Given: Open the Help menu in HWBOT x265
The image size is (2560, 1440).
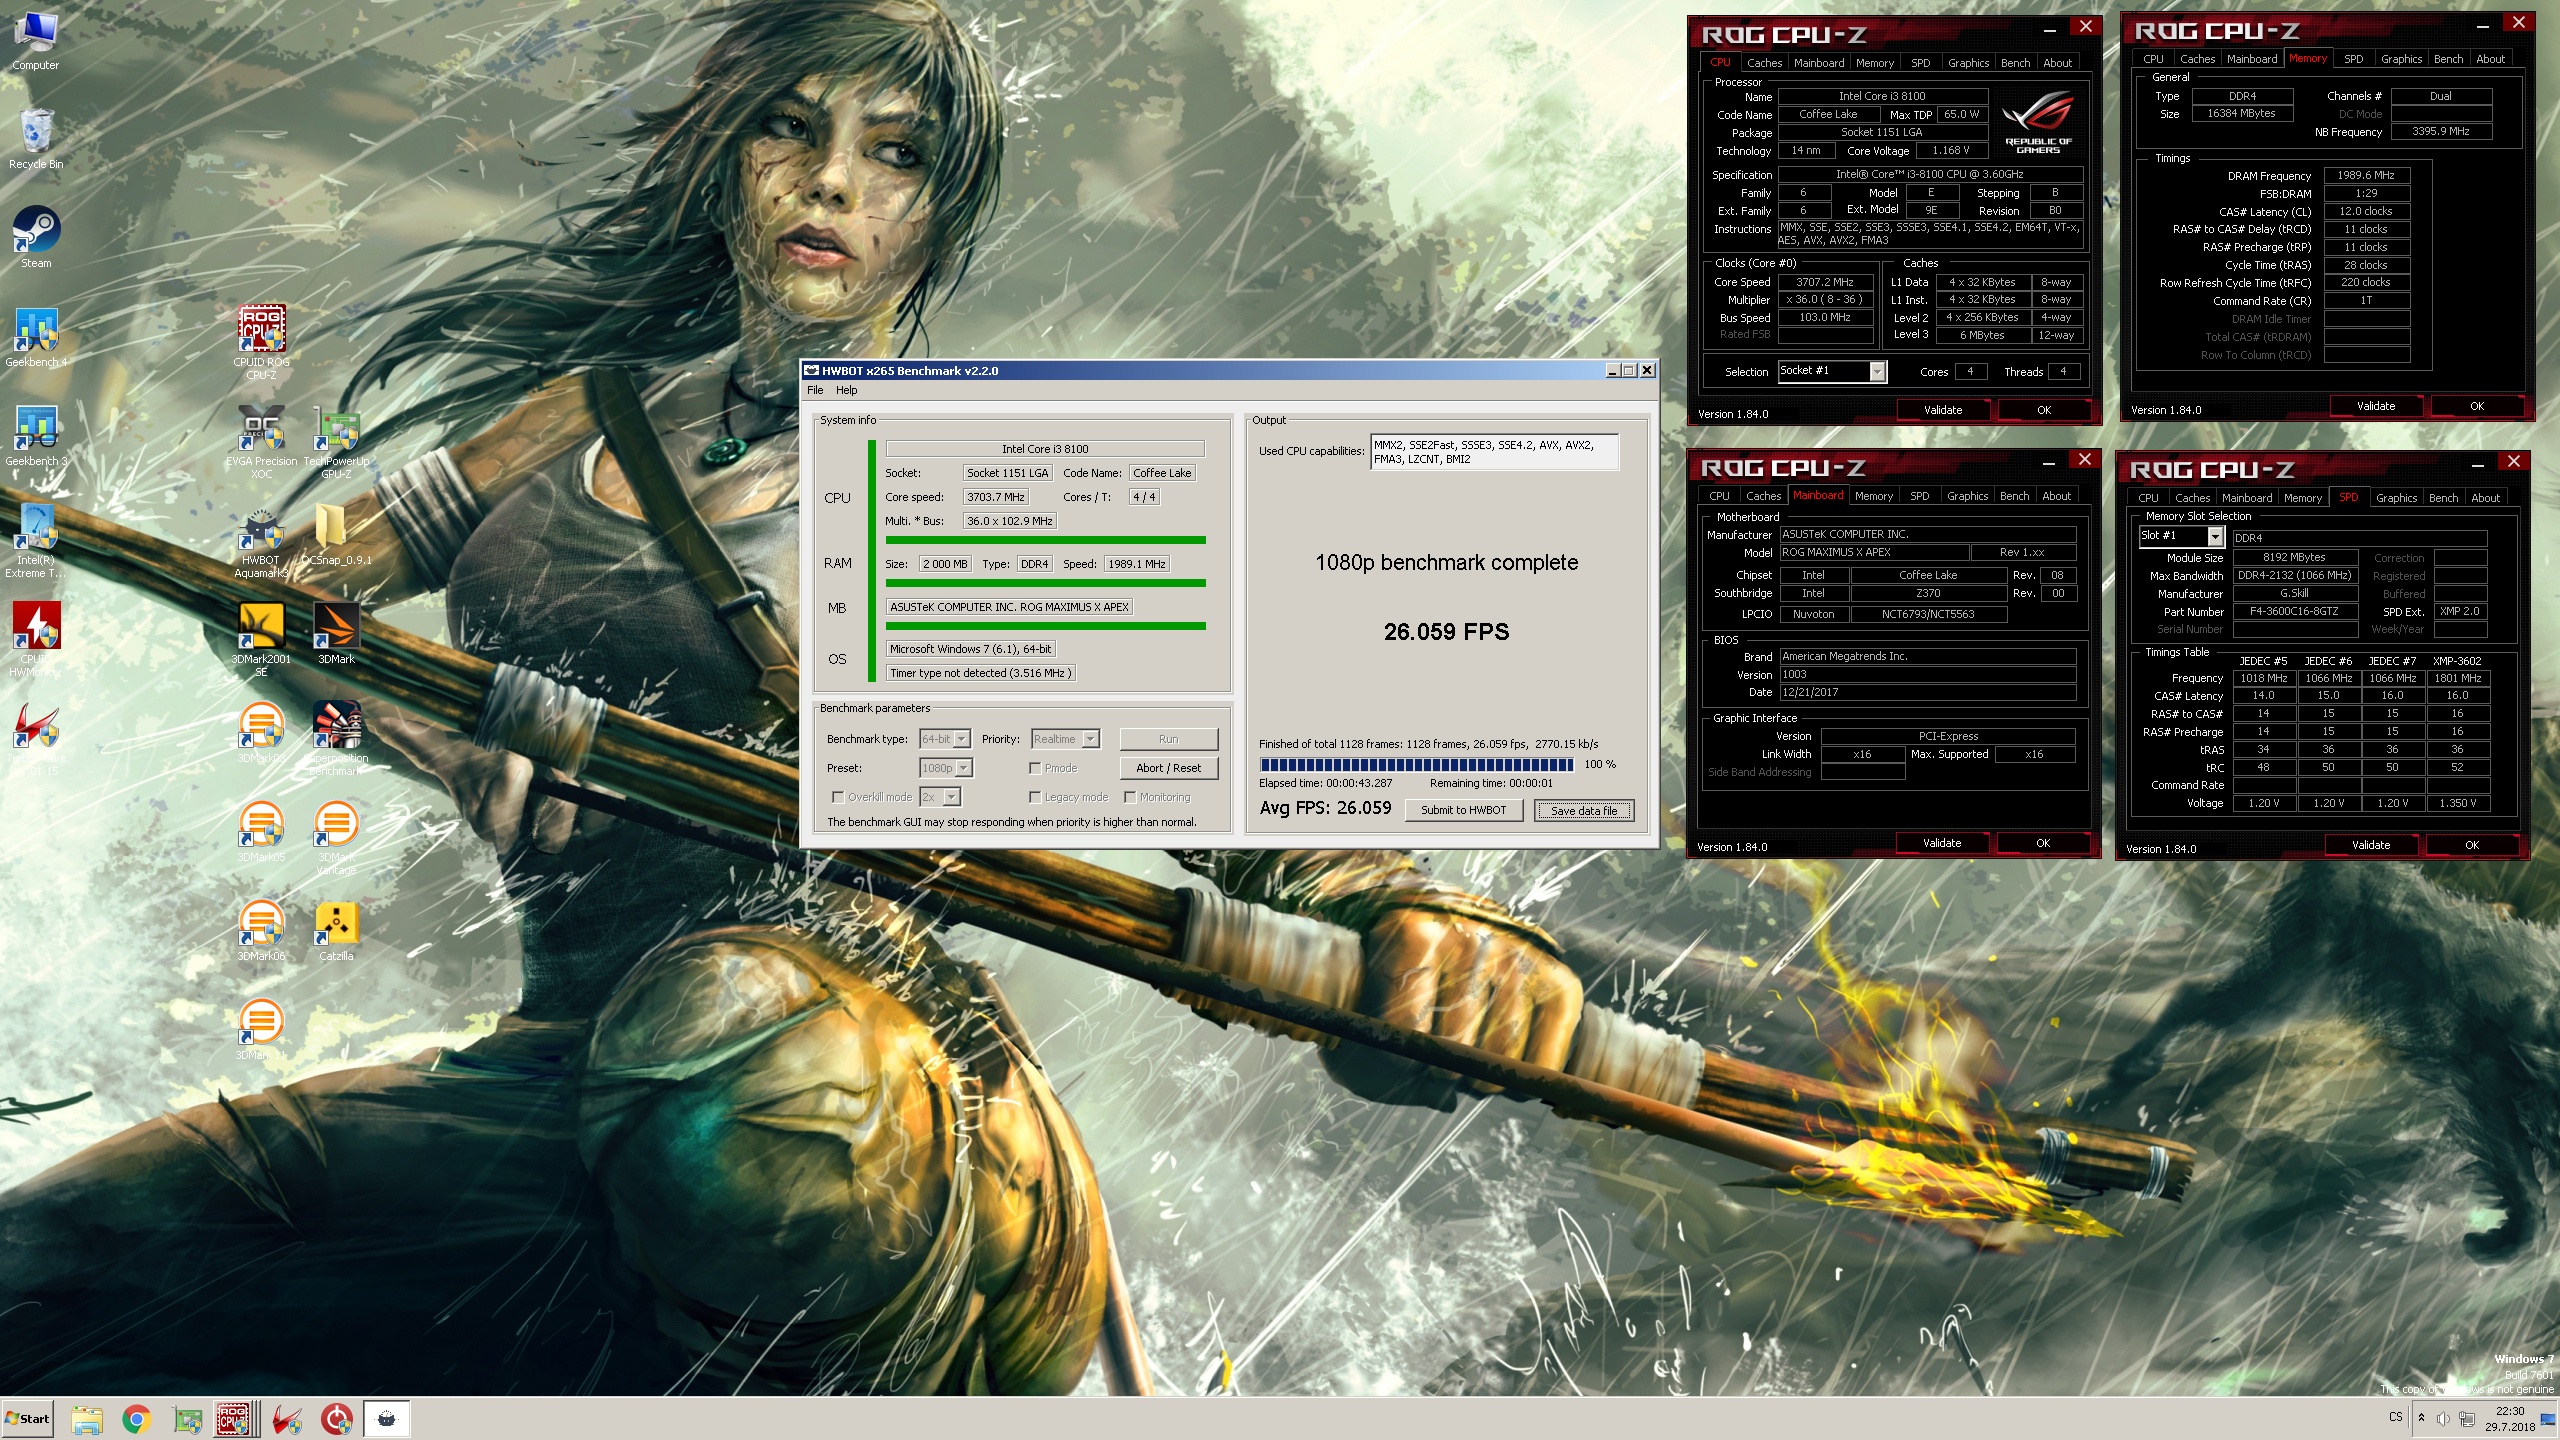Looking at the screenshot, I should (847, 390).
